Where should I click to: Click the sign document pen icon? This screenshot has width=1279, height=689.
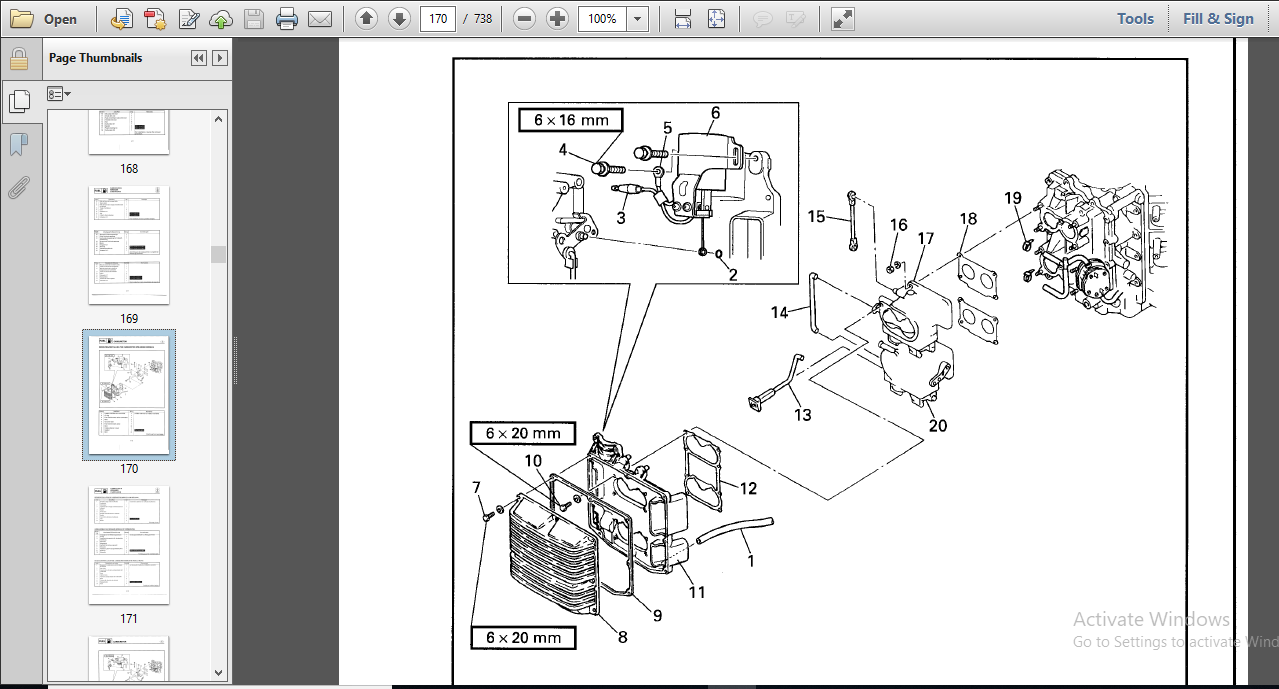pos(188,19)
